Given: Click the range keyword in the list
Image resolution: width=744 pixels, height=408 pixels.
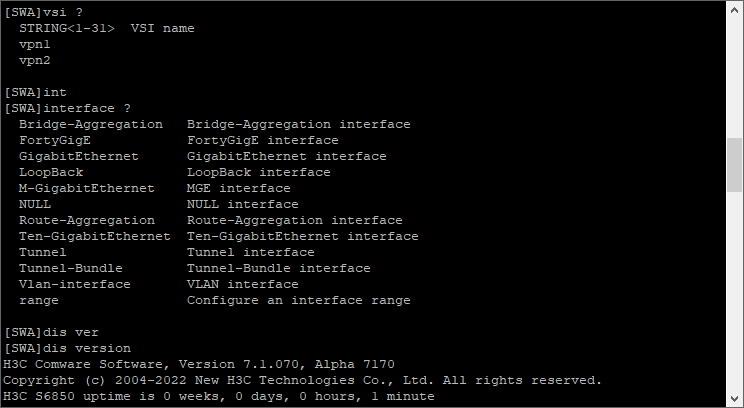Looking at the screenshot, I should pos(39,300).
